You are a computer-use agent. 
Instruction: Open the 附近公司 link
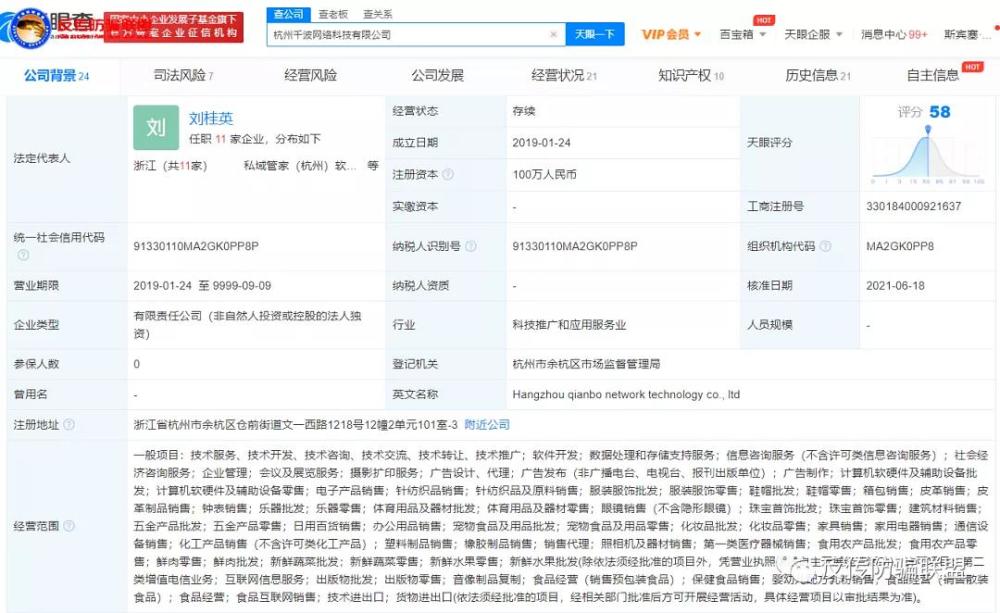pos(487,425)
